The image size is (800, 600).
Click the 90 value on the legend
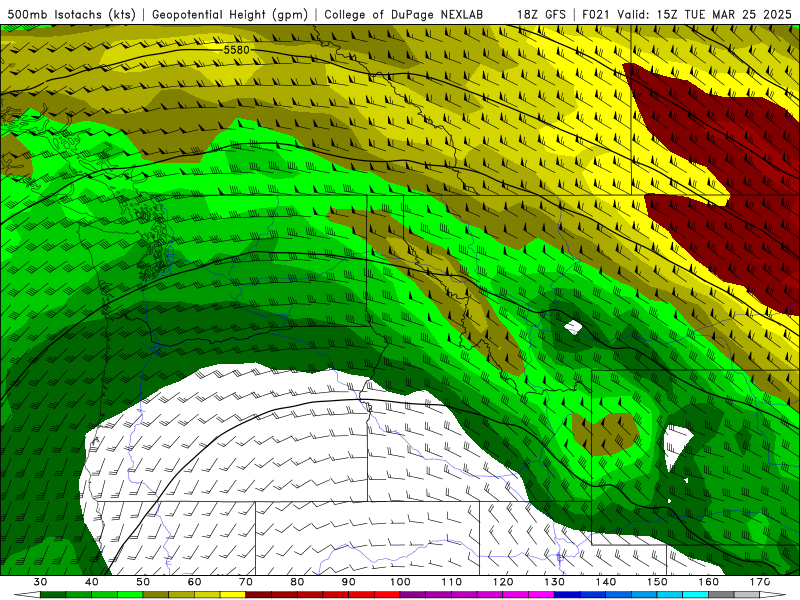[x=348, y=582]
